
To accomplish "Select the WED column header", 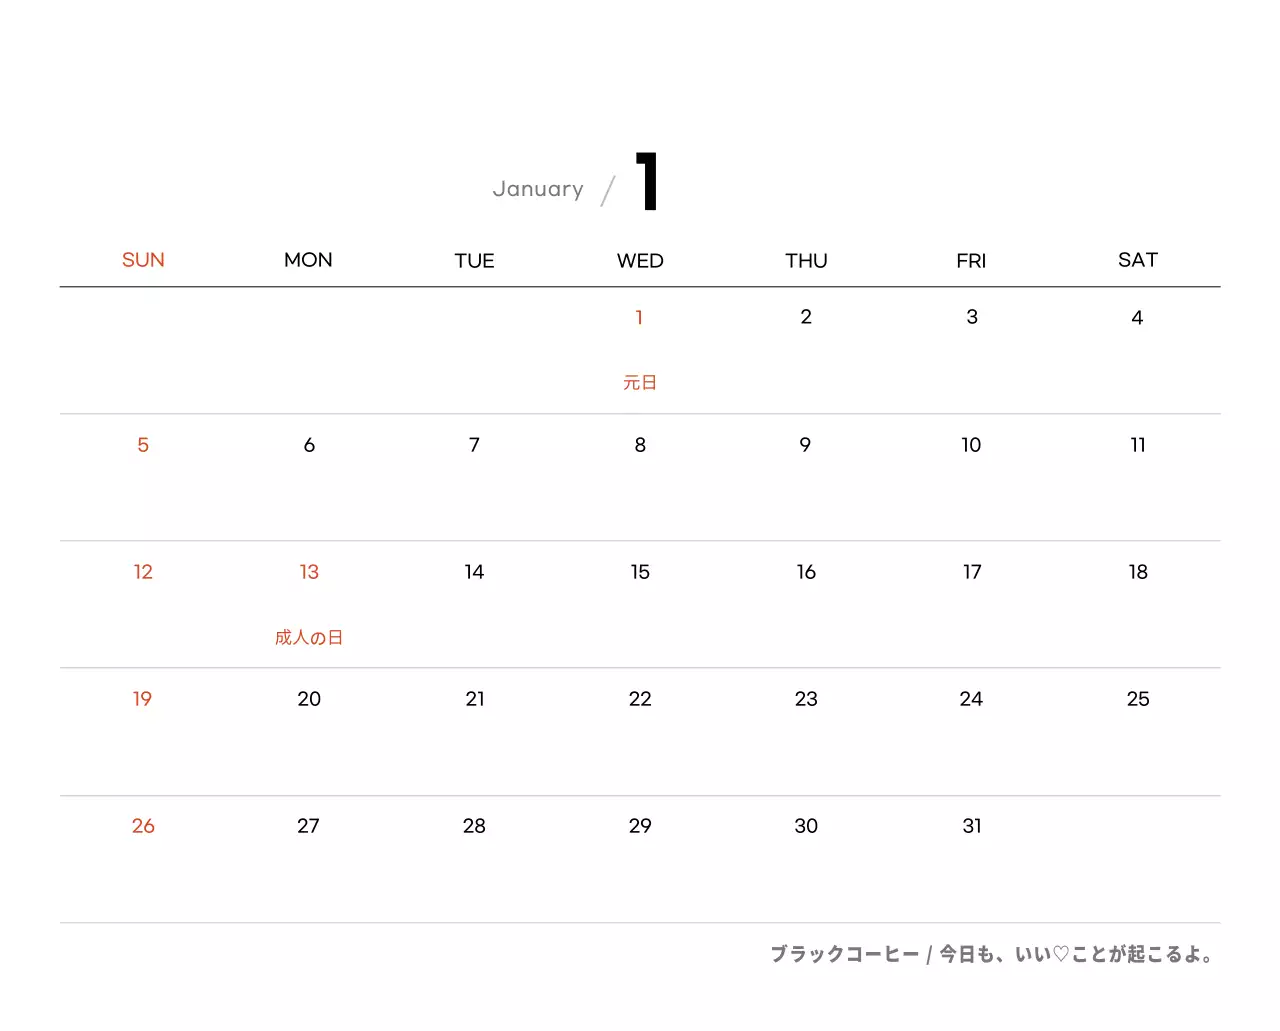I will [x=640, y=261].
